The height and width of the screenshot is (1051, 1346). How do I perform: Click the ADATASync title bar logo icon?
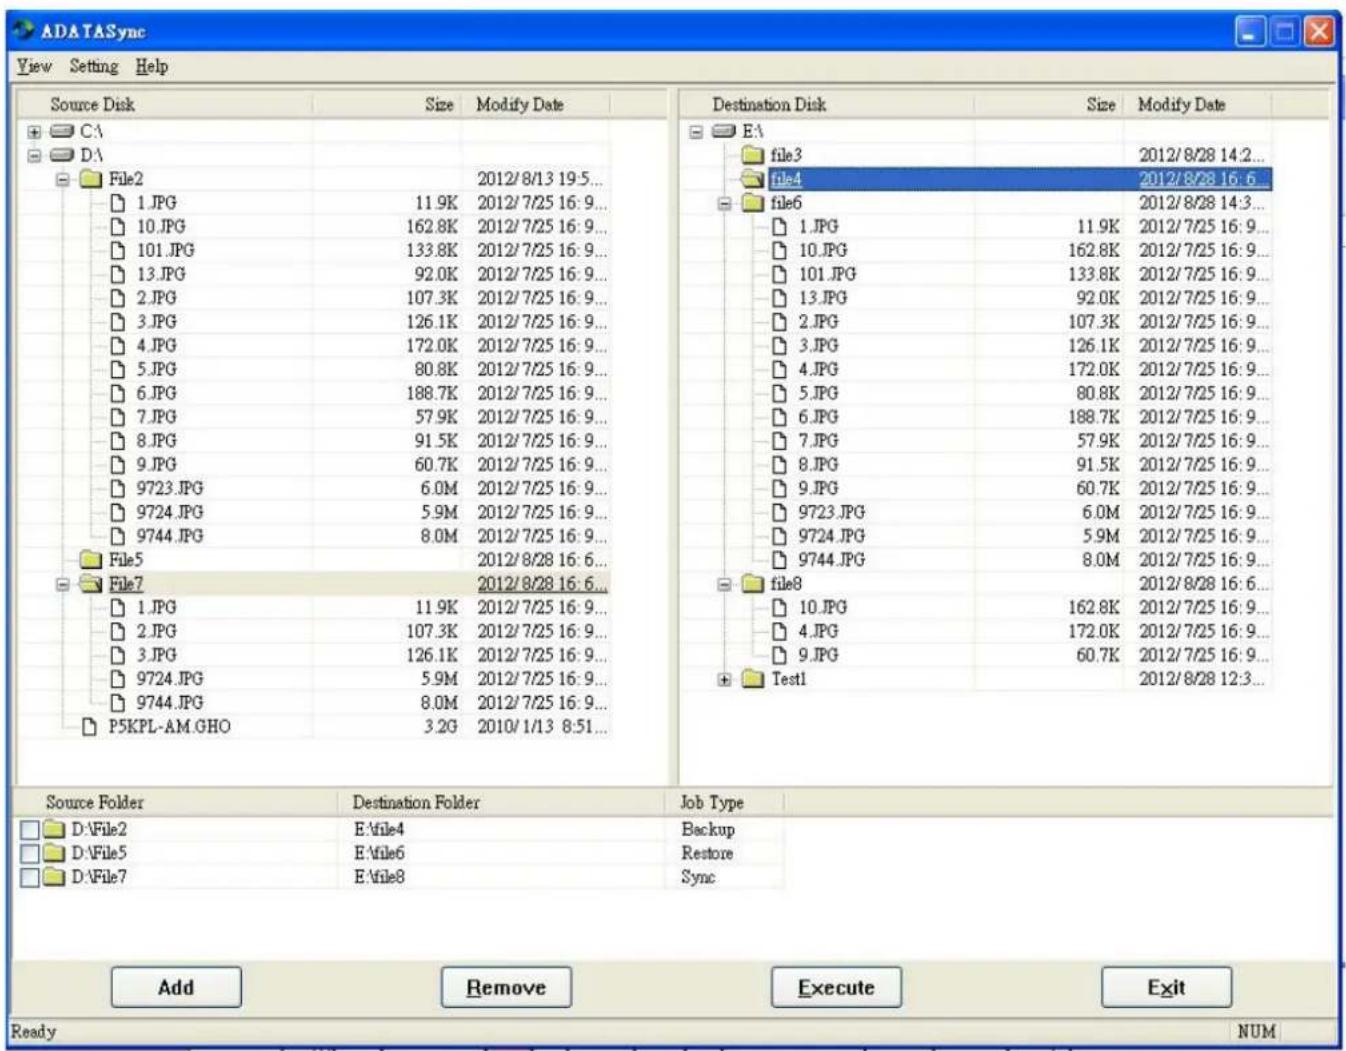point(24,31)
